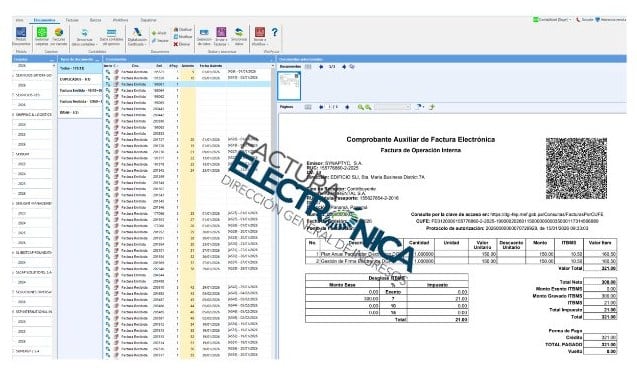The image size is (637, 371).
Task: Open the Digitalización Certificada tool
Action: 137,36
